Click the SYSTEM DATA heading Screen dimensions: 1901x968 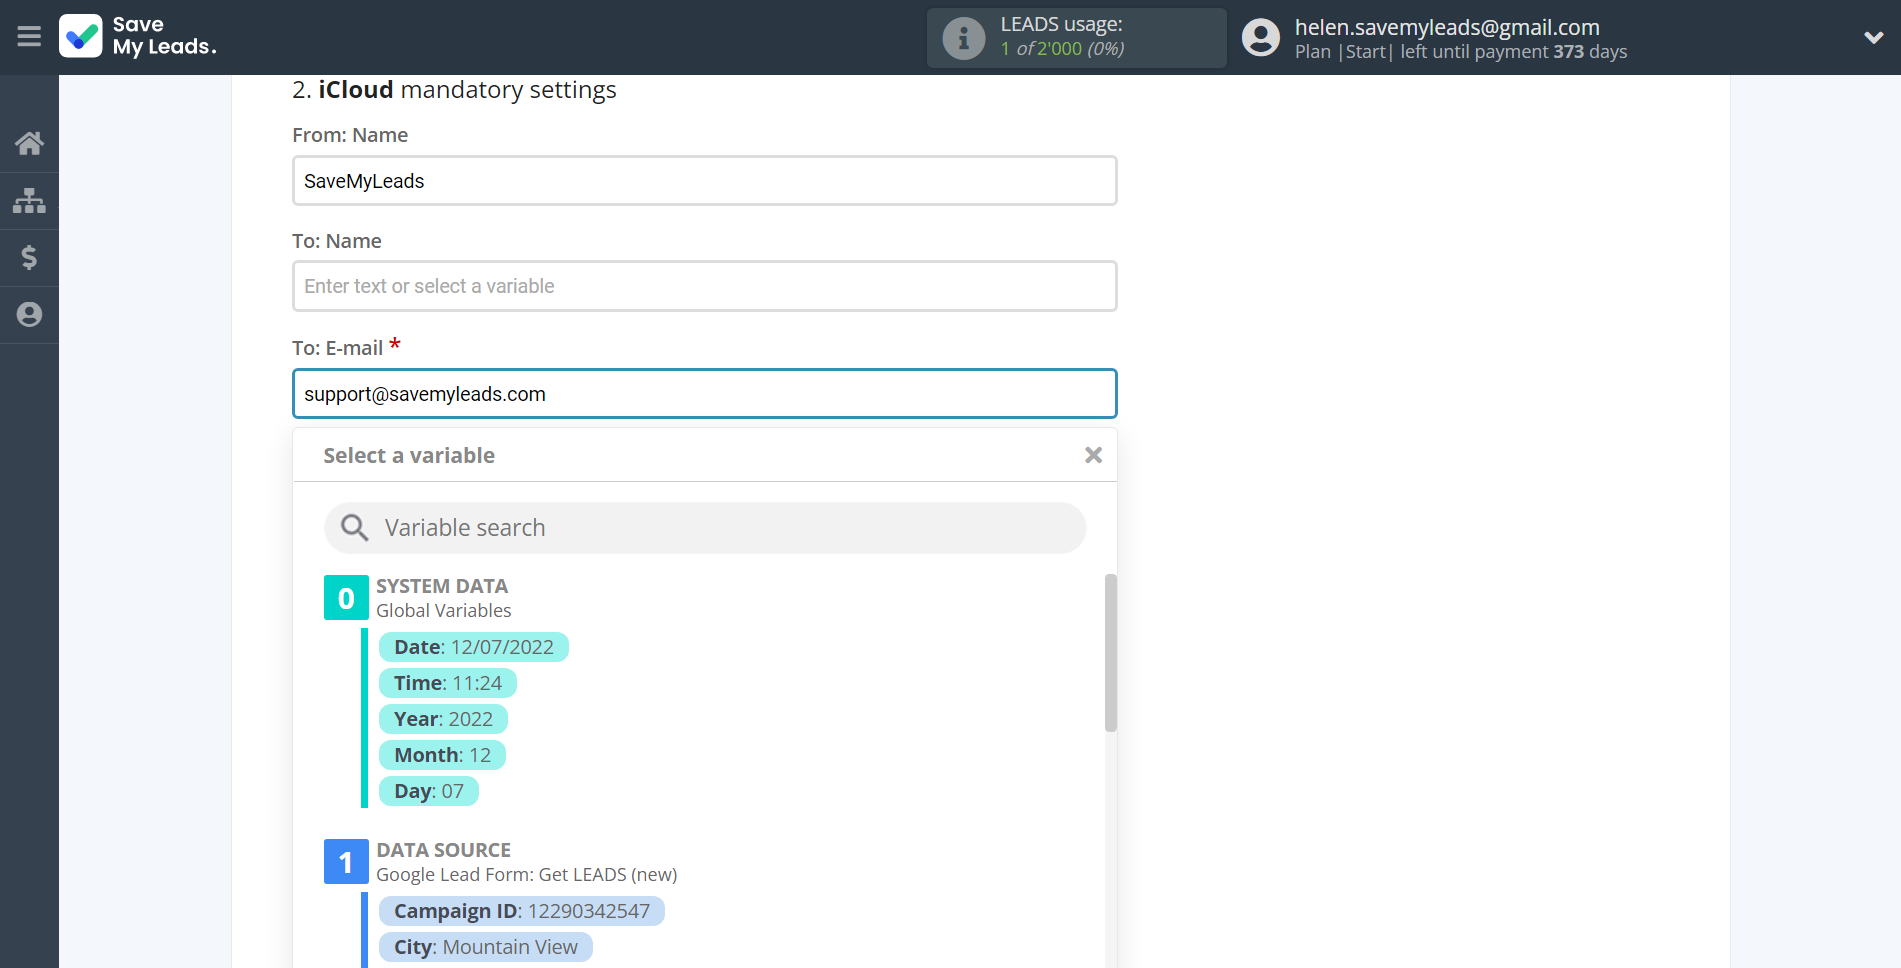(442, 586)
